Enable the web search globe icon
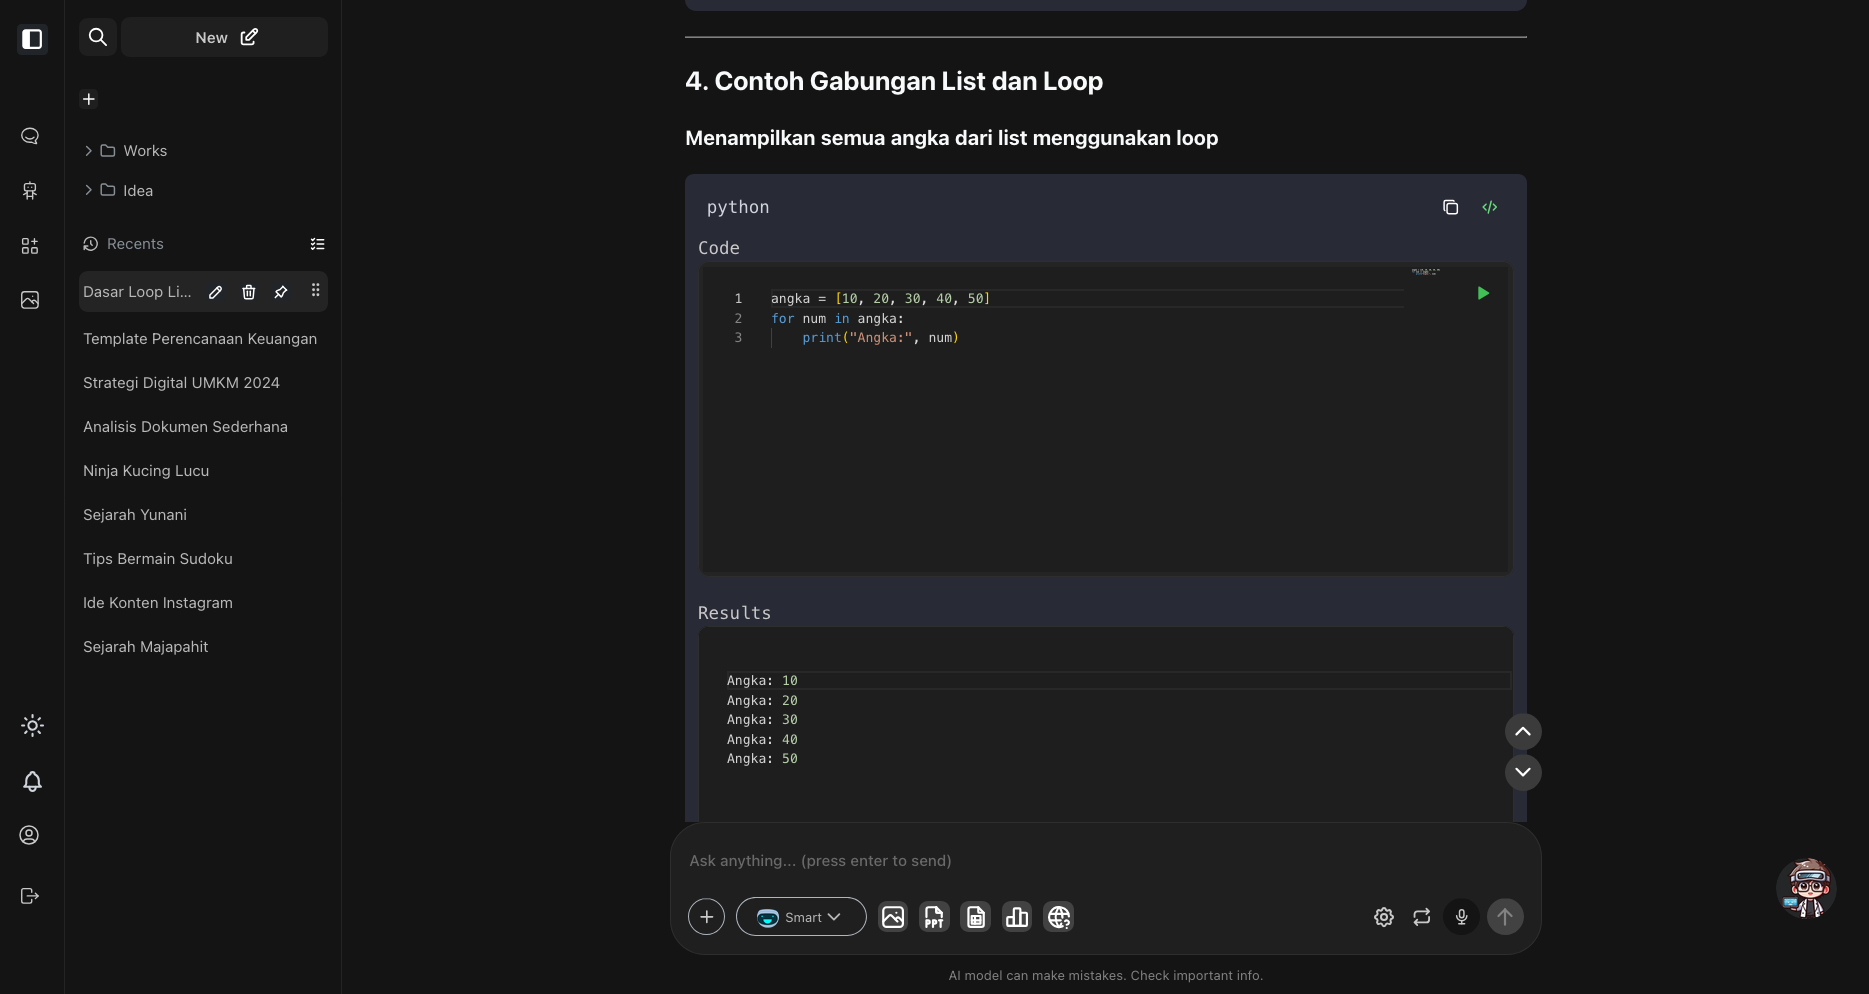Viewport: 1869px width, 994px height. coord(1058,917)
